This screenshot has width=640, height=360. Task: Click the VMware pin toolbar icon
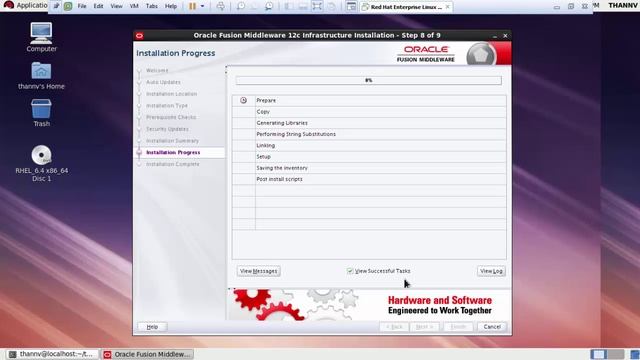click(56, 6)
